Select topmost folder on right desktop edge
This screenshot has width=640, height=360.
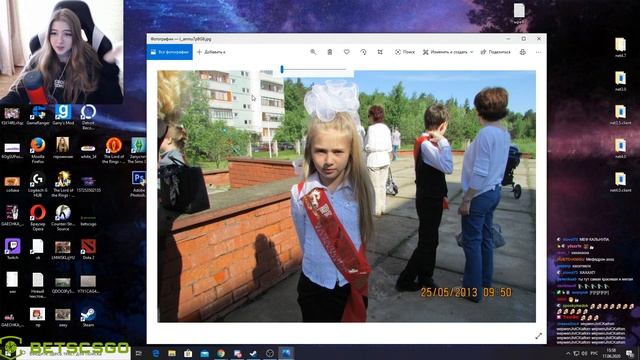pos(620,47)
